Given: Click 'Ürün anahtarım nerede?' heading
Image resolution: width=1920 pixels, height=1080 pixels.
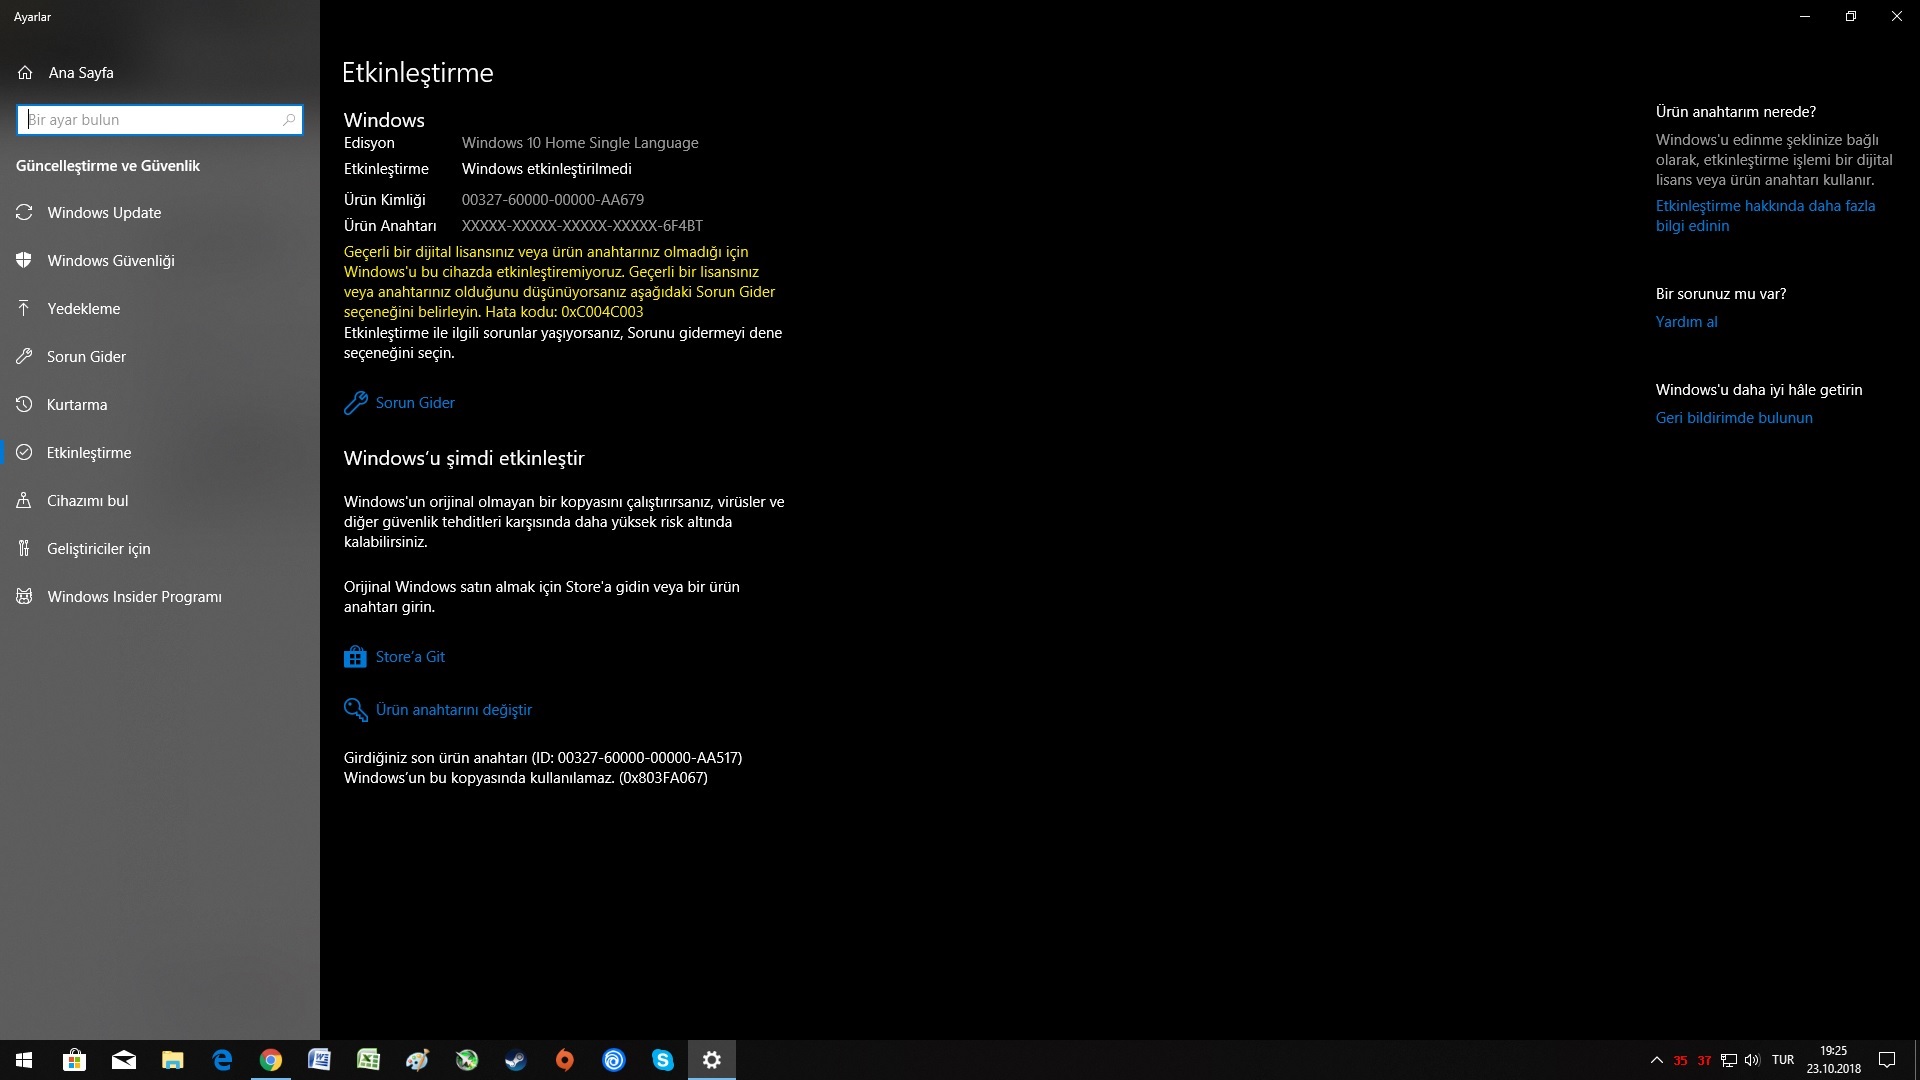Looking at the screenshot, I should point(1736,112).
